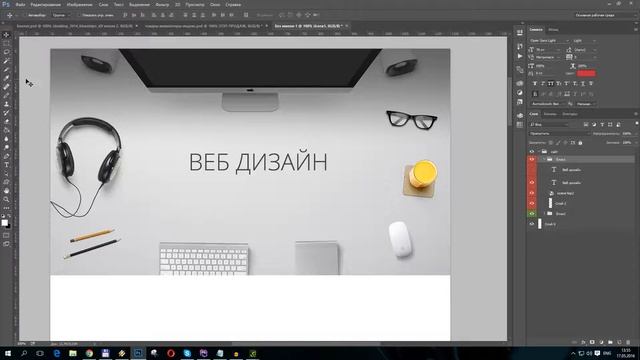Hide the Слой 2 layer
This screenshot has width=640, height=360.
531,203
